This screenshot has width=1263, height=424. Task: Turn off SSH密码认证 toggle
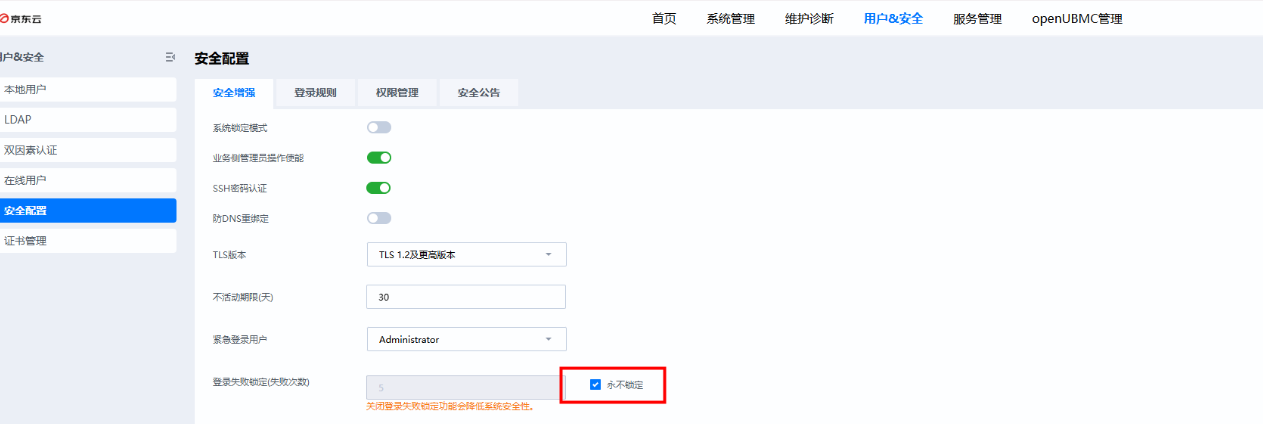[379, 188]
